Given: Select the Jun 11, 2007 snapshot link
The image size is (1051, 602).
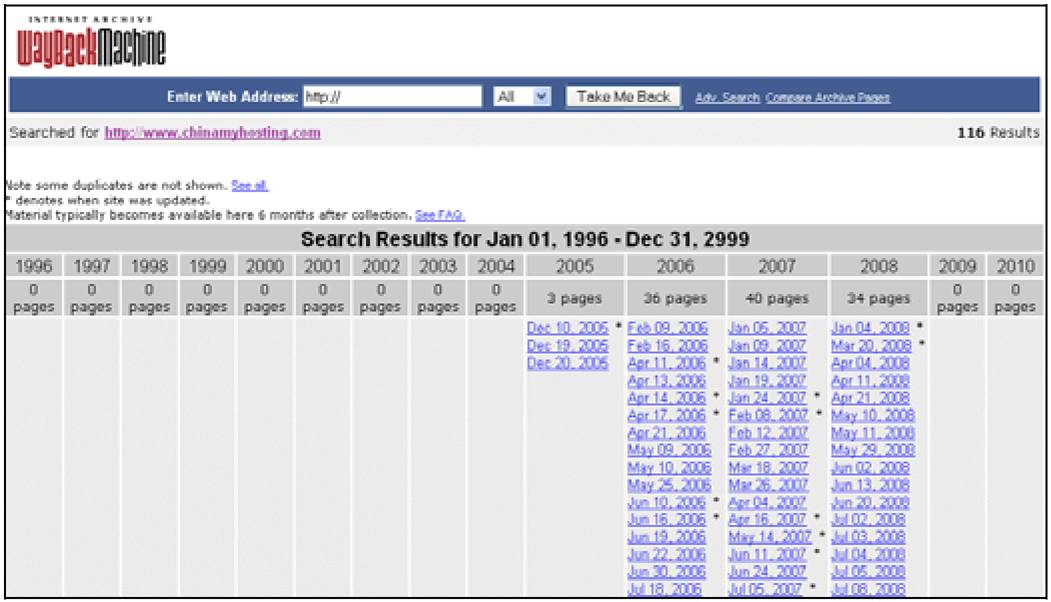Looking at the screenshot, I should click(767, 554).
